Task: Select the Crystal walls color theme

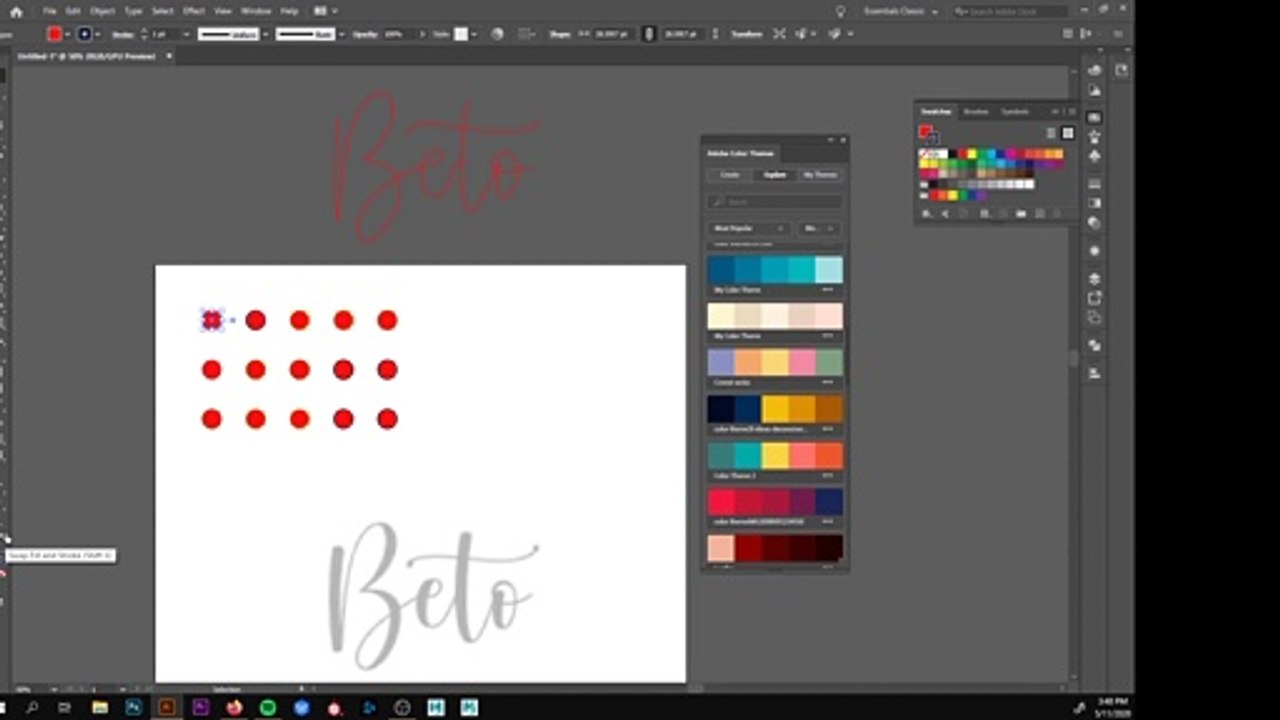Action: click(775, 362)
